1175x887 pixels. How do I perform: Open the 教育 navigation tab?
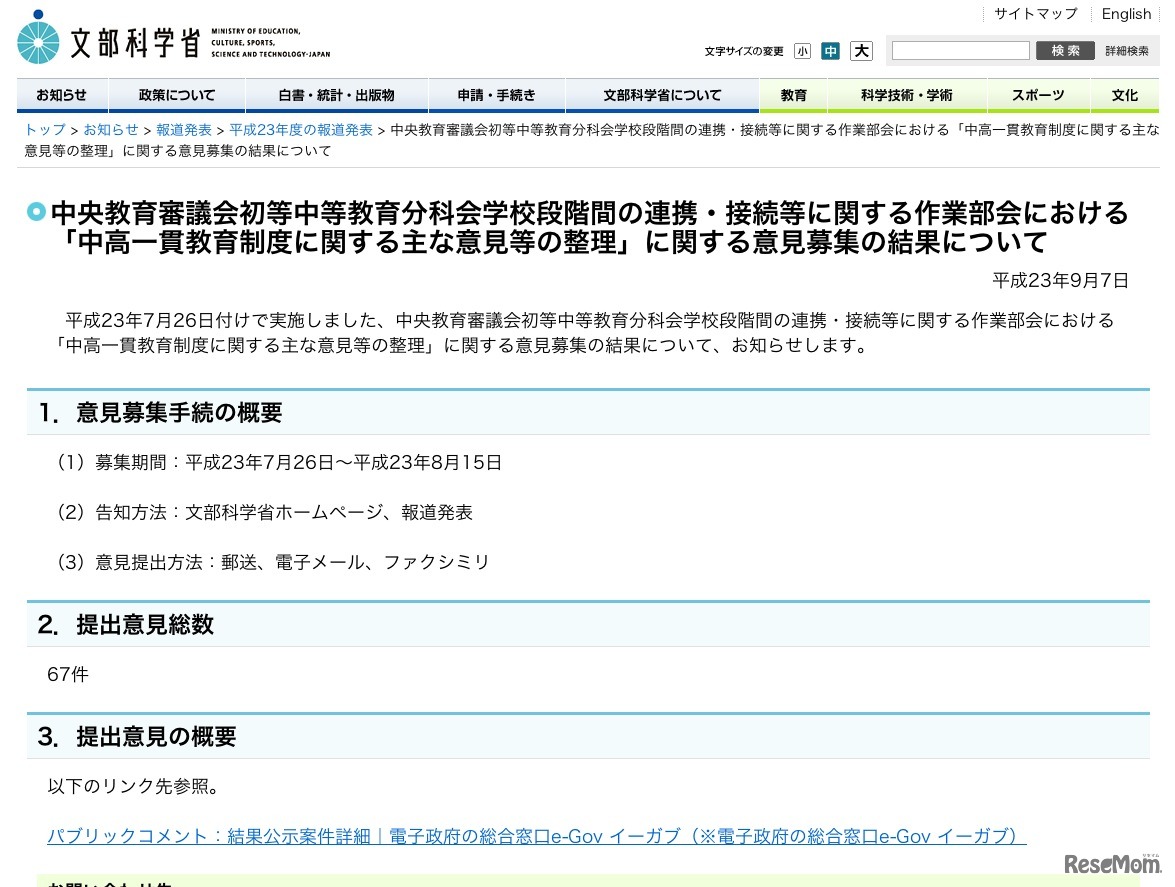[793, 95]
